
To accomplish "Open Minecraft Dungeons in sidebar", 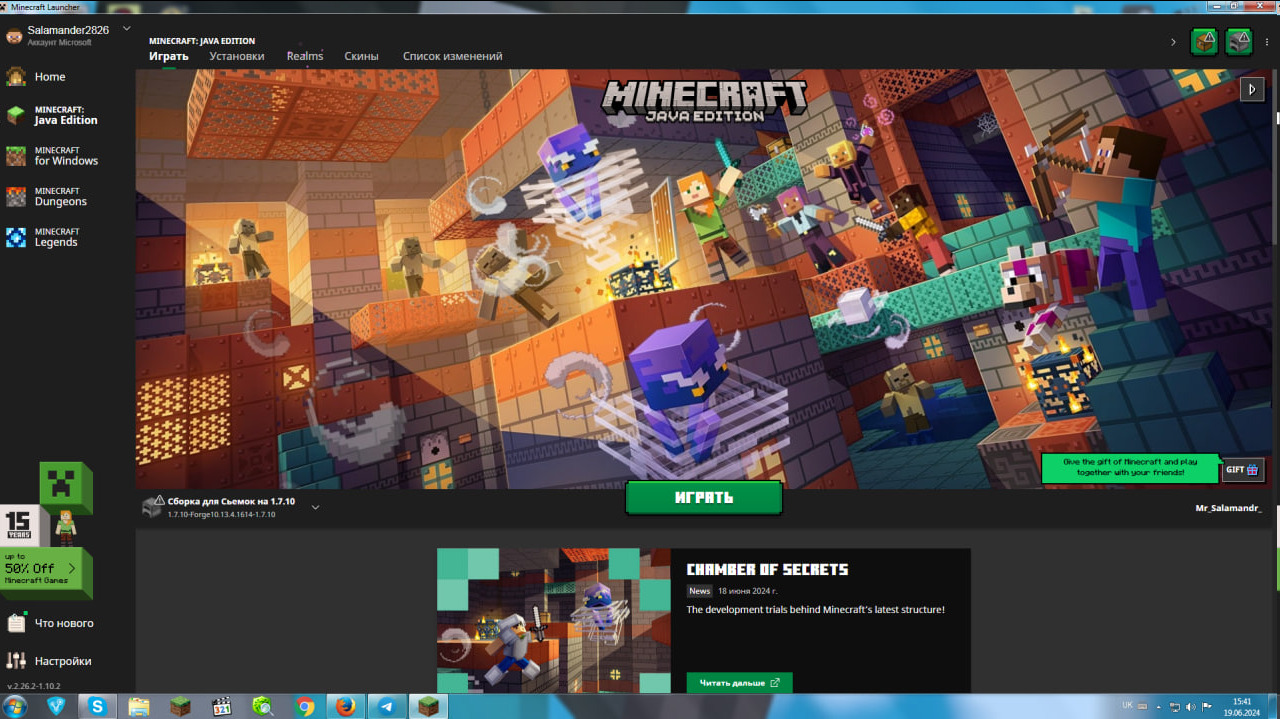I will [x=60, y=197].
